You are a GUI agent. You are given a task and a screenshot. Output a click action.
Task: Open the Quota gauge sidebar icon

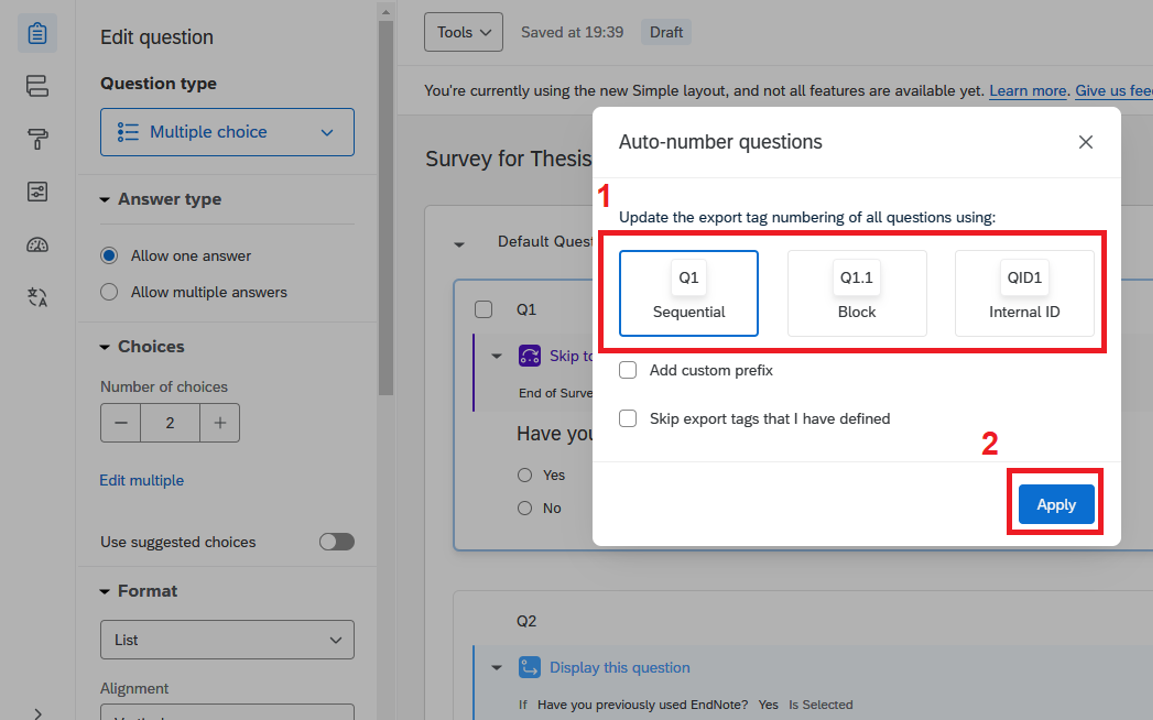(x=37, y=245)
